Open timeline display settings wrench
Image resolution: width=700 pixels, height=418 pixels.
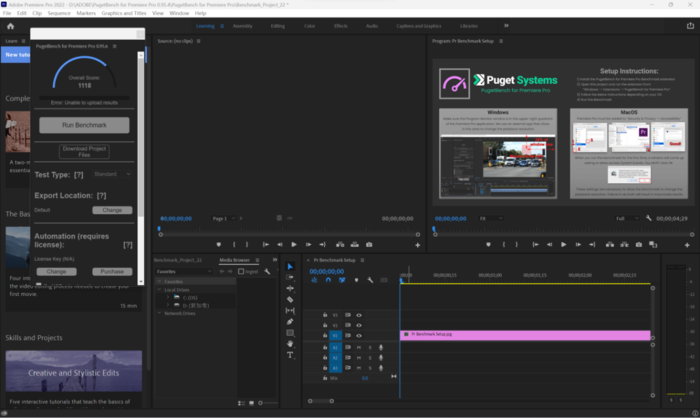370,280
